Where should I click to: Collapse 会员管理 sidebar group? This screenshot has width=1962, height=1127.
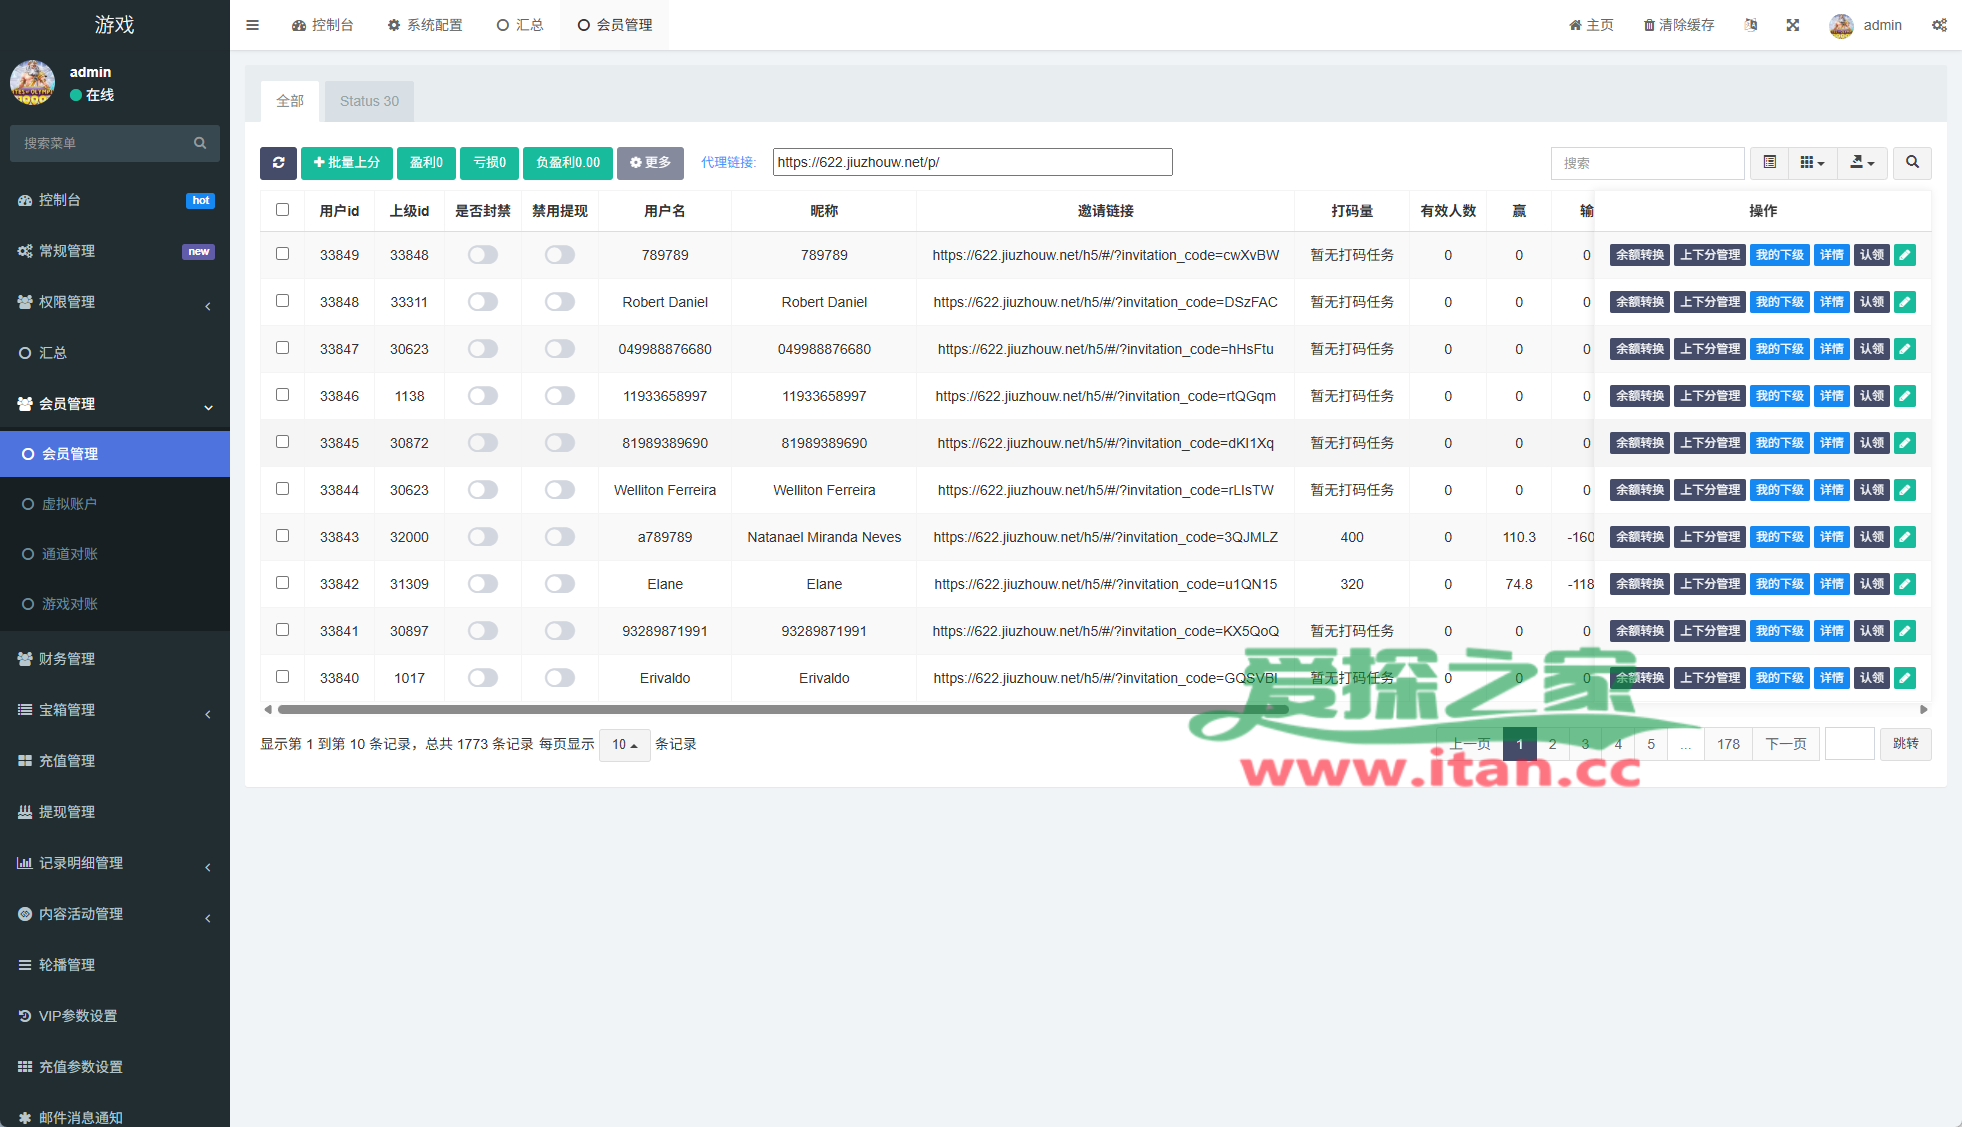click(x=115, y=404)
